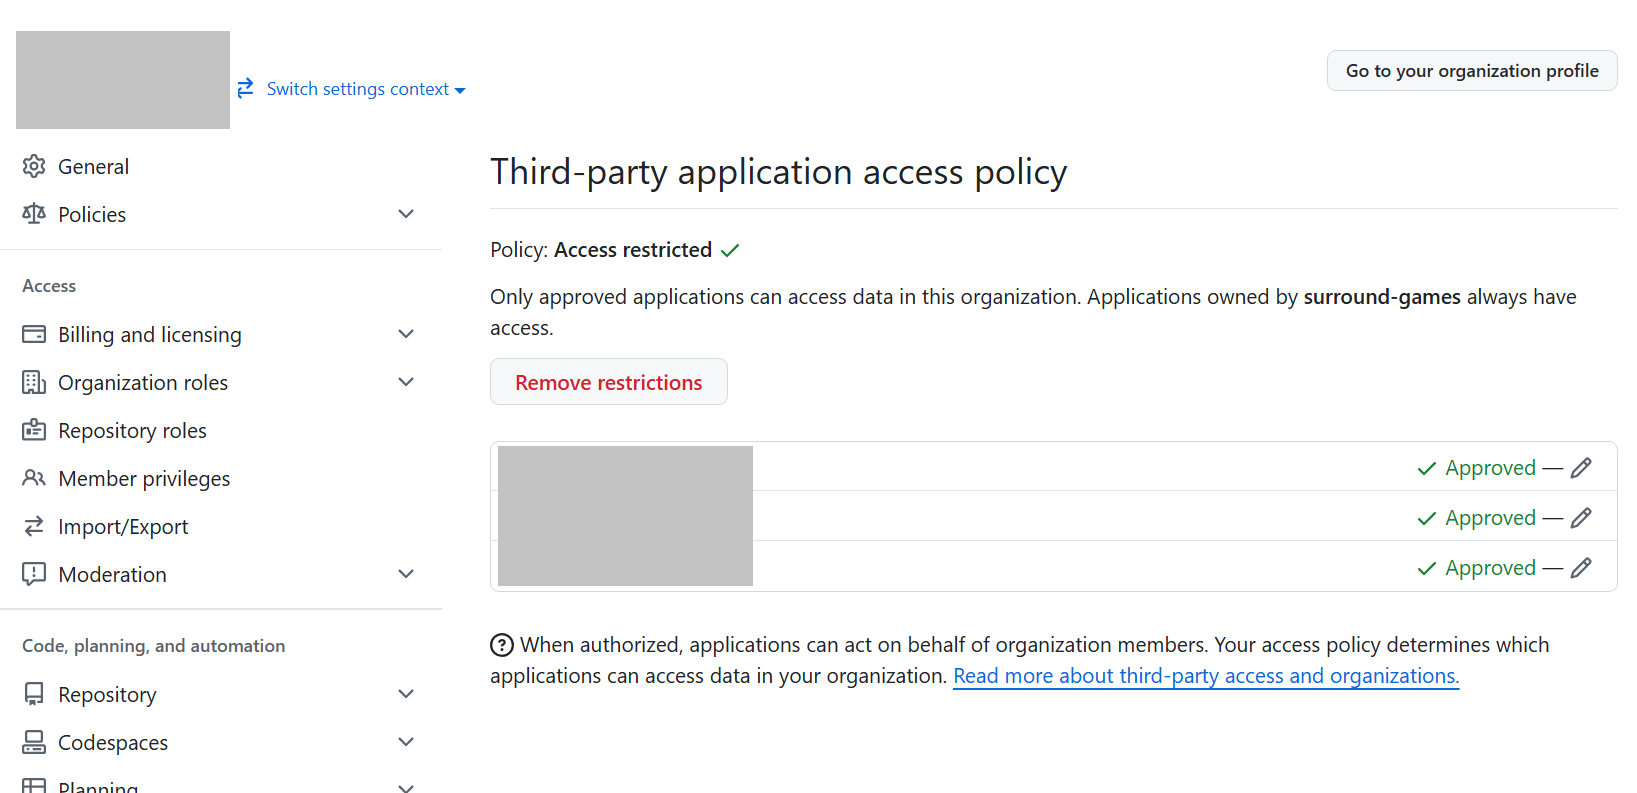This screenshot has width=1637, height=793.
Task: Click the Member privileges people icon
Action: 34,478
